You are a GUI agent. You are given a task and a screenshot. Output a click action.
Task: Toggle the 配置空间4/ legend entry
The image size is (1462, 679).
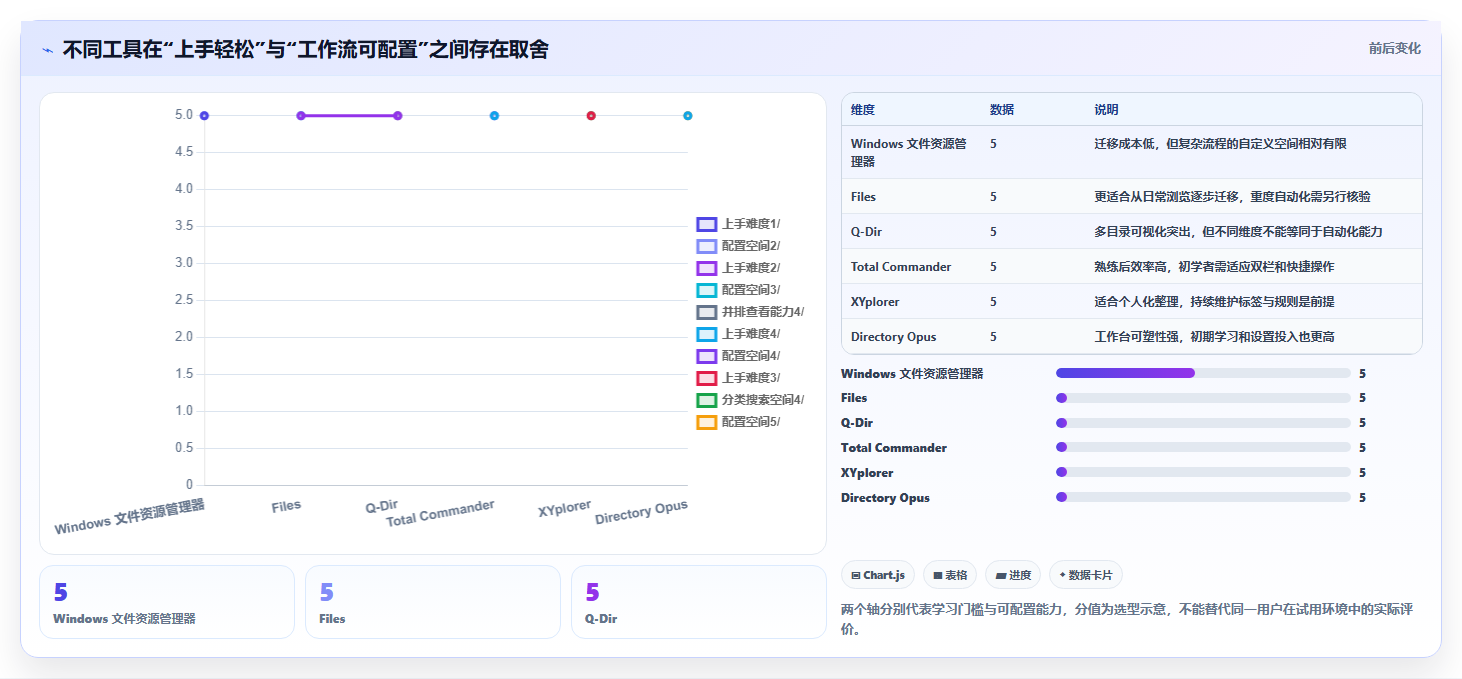pos(738,356)
